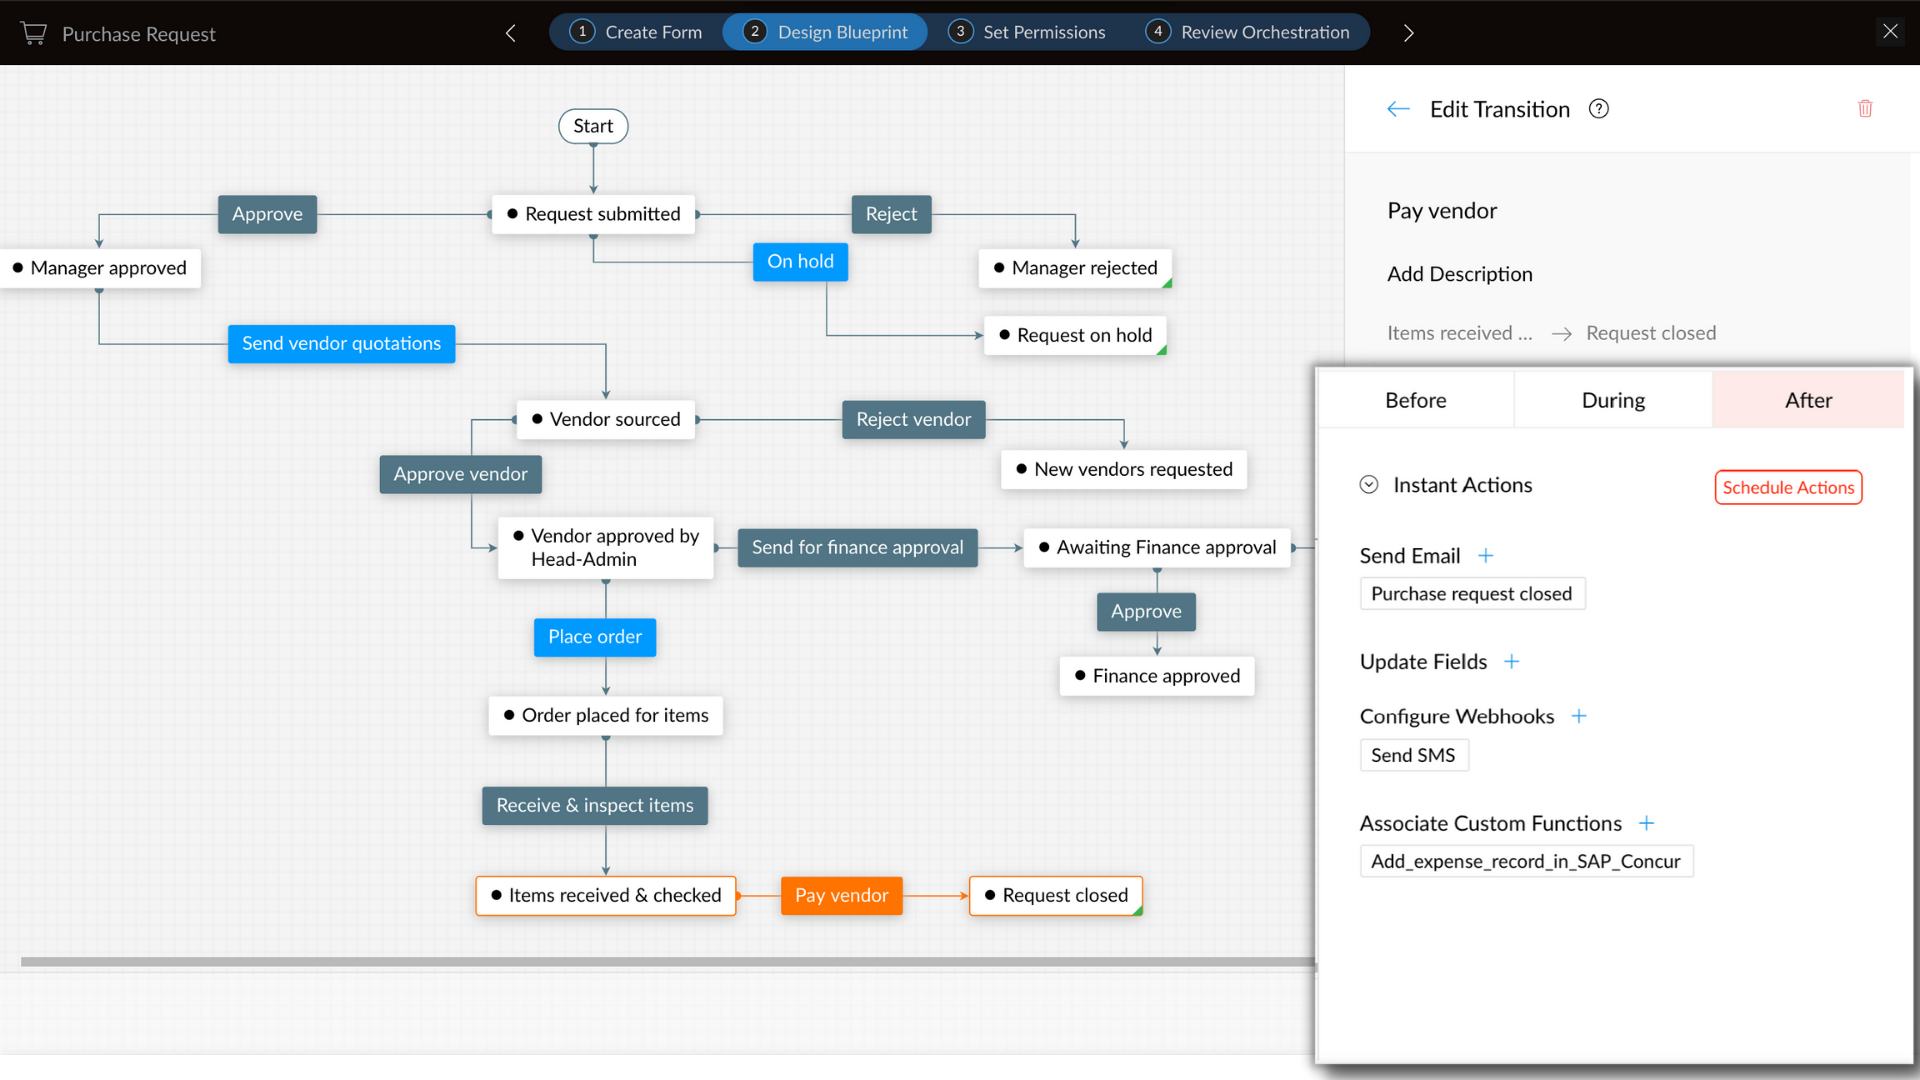Viewport: 1920px width, 1080px height.
Task: Select the Approve transition below Awaiting Finance
Action: (1146, 612)
